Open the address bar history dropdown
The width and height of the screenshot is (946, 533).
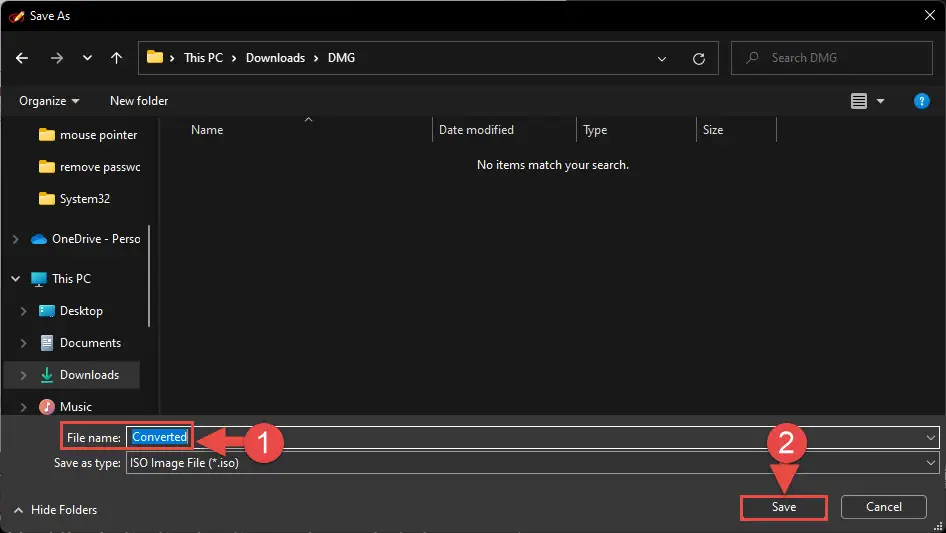(662, 59)
